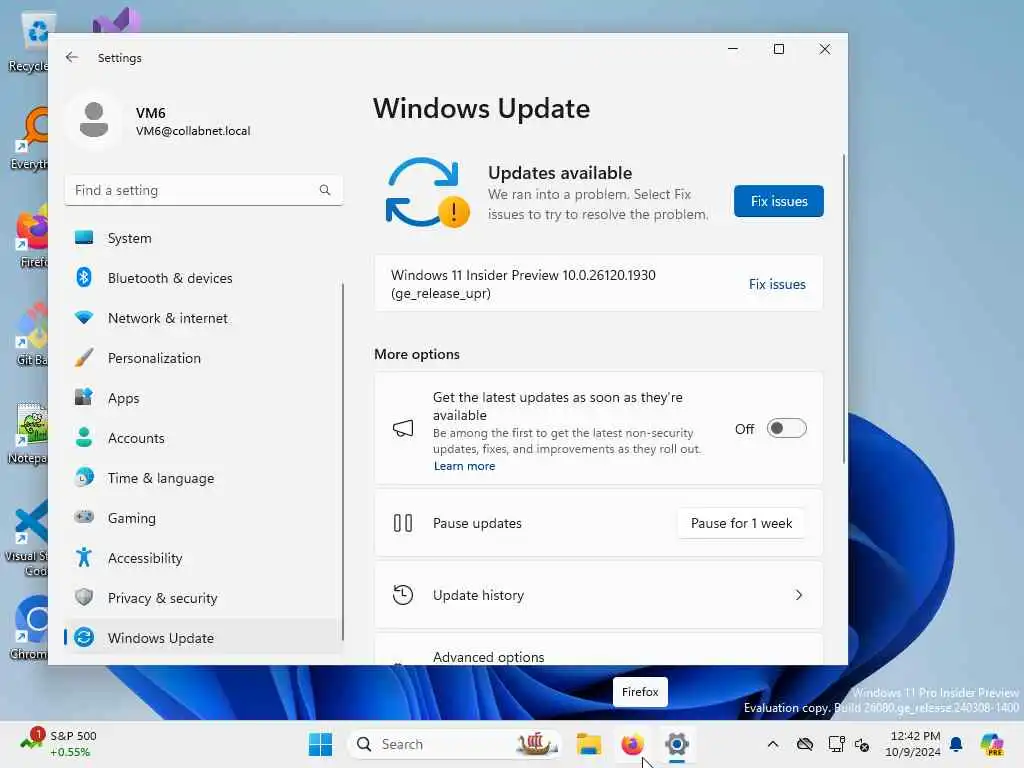Click the cloud sync-off tray icon
Screen dimensions: 1024x768
pyautogui.click(x=805, y=744)
